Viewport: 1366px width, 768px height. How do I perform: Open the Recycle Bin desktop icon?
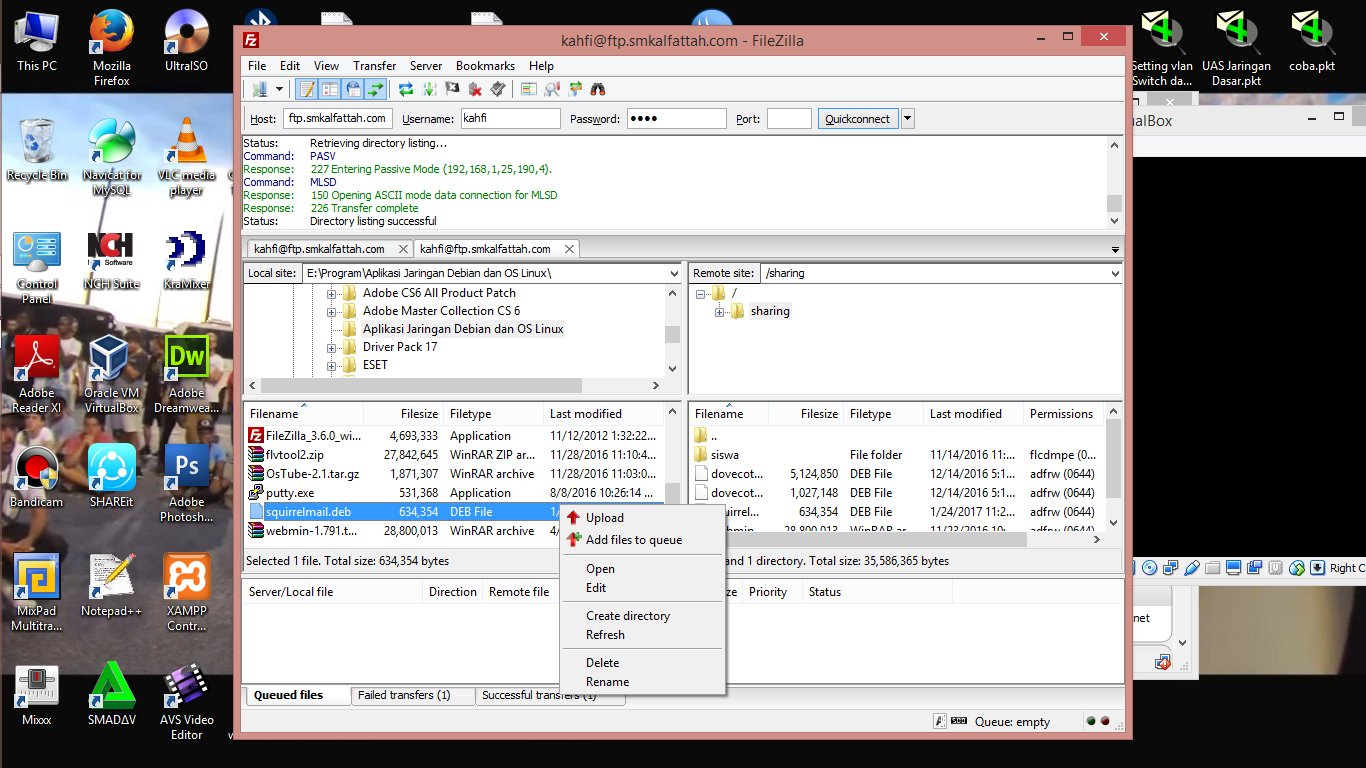37,150
